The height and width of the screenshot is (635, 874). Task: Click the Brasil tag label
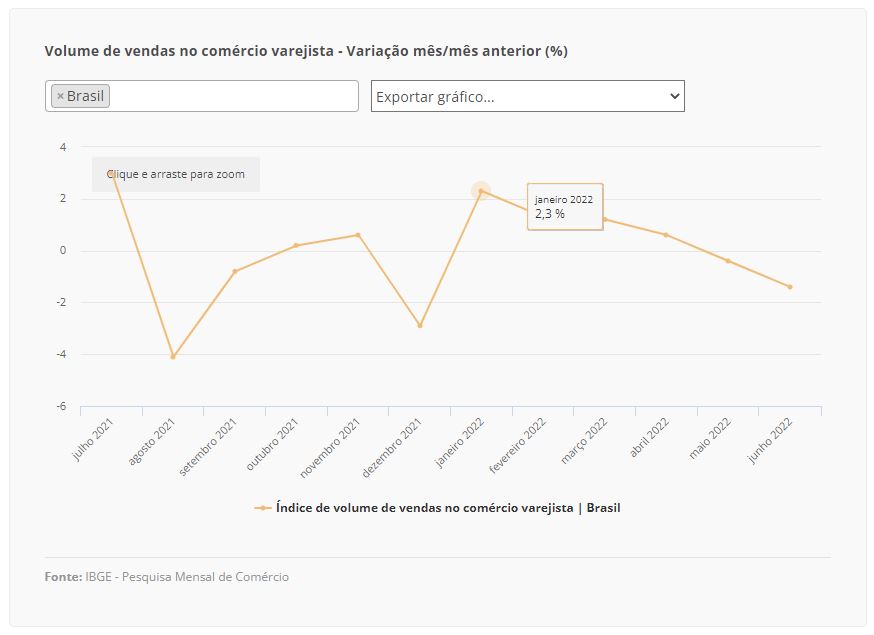point(85,96)
